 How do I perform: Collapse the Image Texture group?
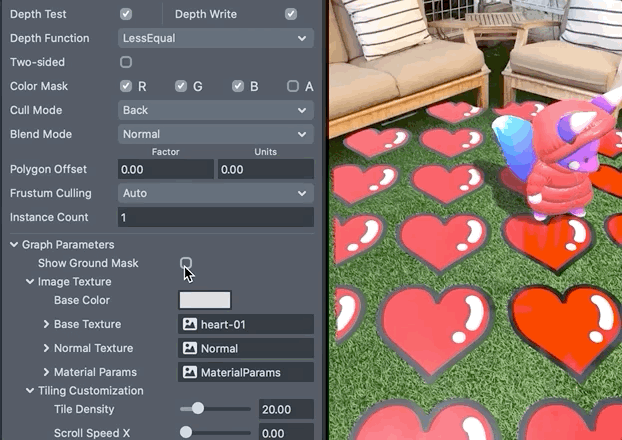point(30,282)
